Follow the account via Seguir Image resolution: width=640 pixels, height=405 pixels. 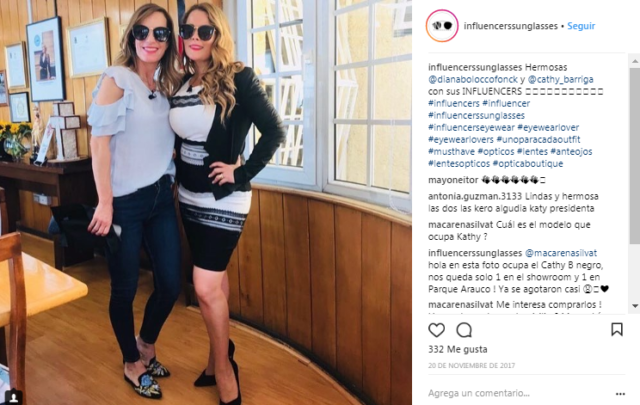(581, 26)
